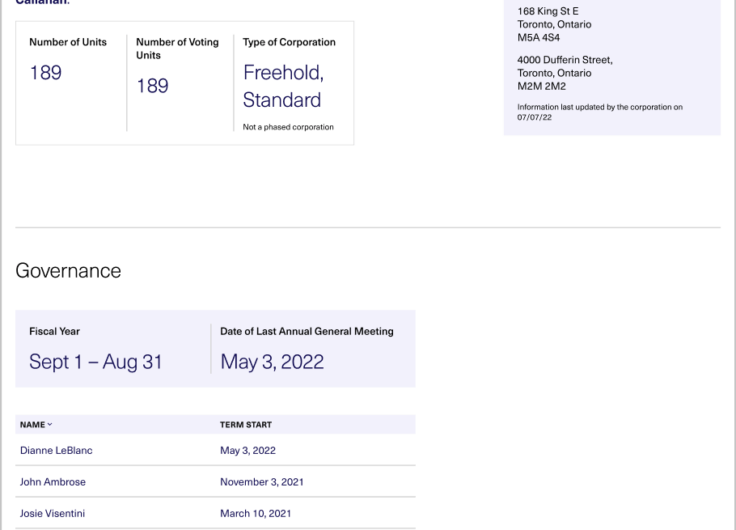Viewport: 736px width, 530px height.
Task: Open John Ambrose director link
Action: click(53, 482)
